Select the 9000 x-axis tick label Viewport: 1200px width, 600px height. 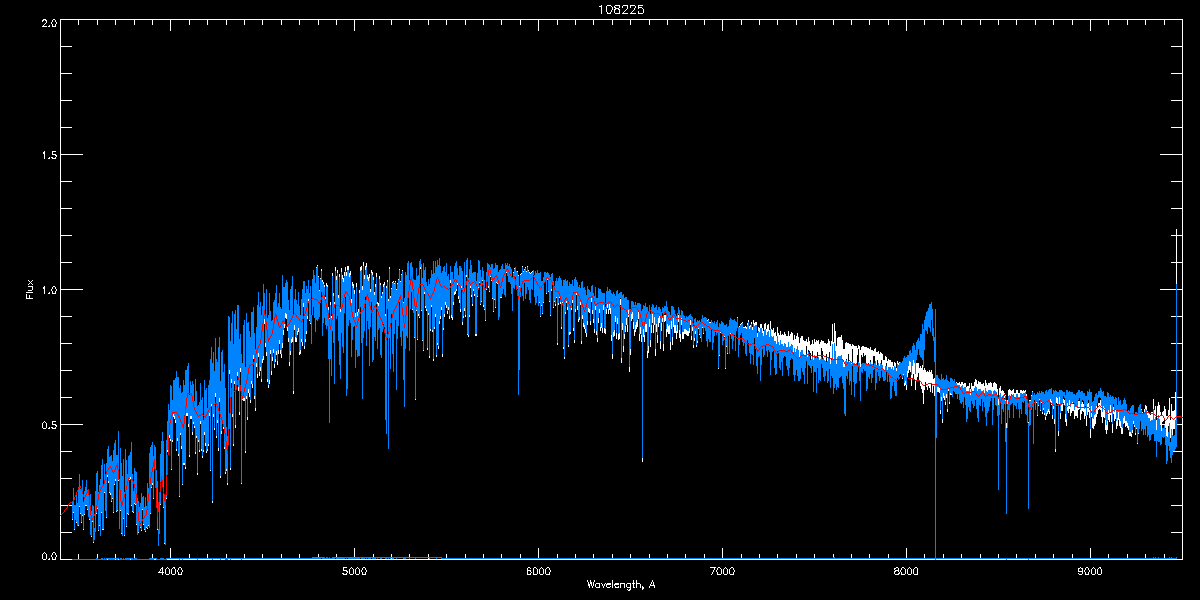[1090, 572]
